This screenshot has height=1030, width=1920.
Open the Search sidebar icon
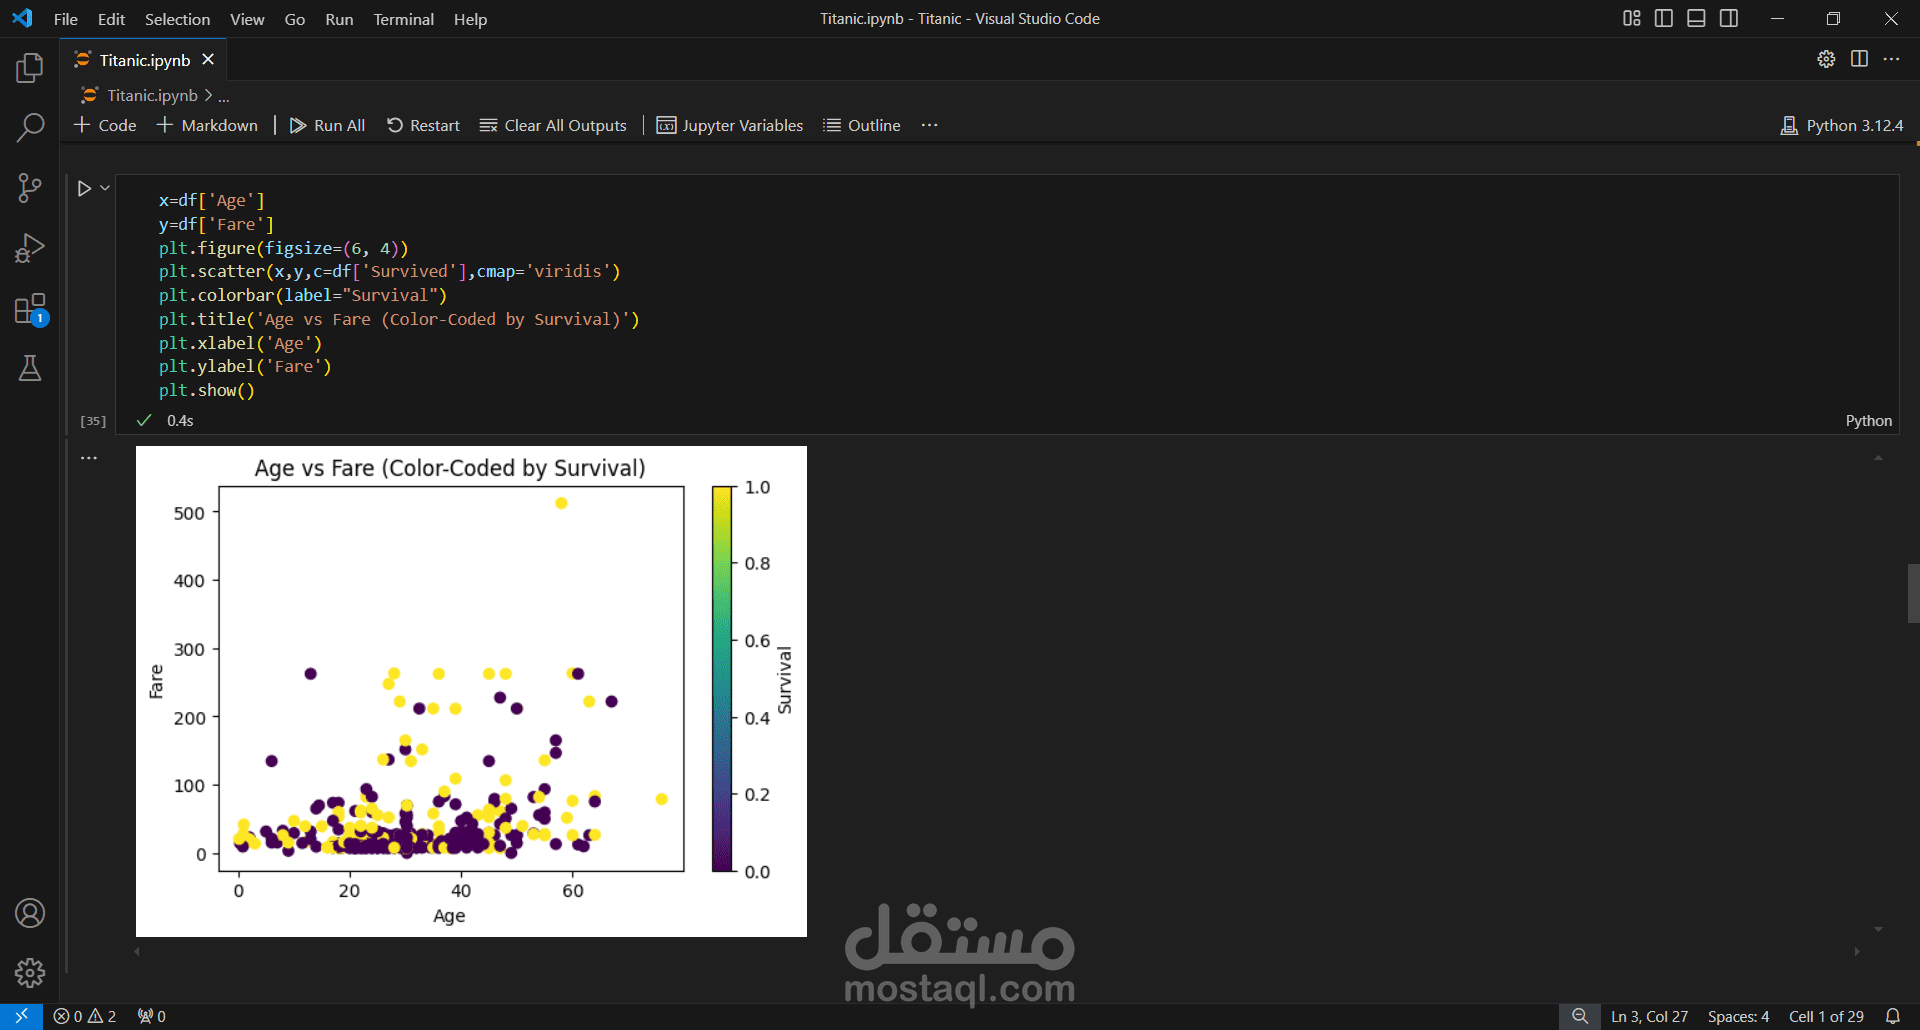29,128
